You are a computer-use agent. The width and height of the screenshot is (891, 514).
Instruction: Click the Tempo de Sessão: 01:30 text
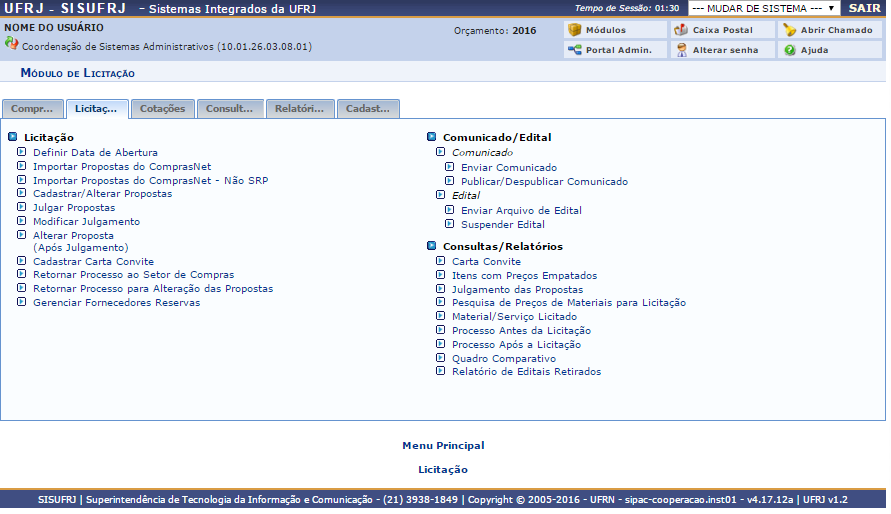627,8
